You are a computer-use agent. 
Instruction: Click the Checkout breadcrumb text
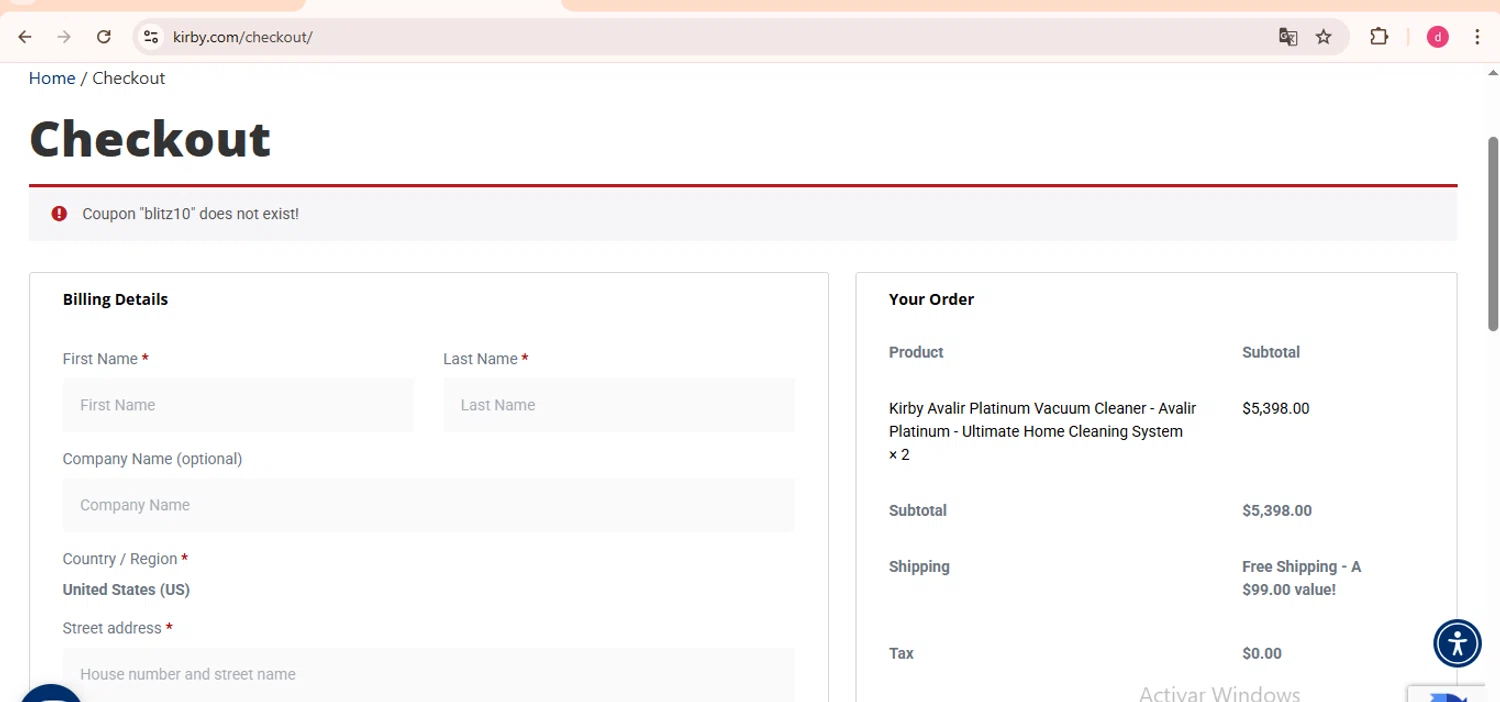coord(128,78)
